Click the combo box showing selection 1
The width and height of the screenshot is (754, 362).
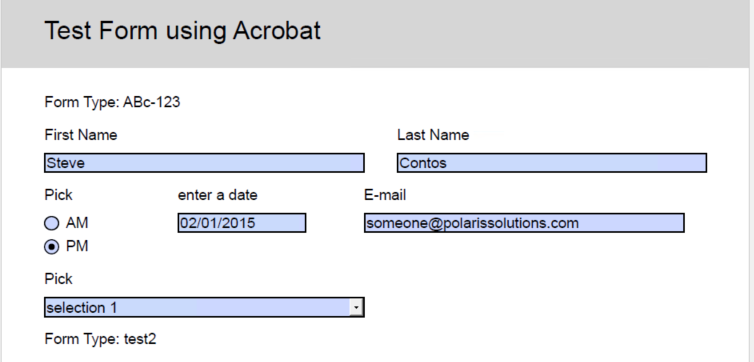204,308
